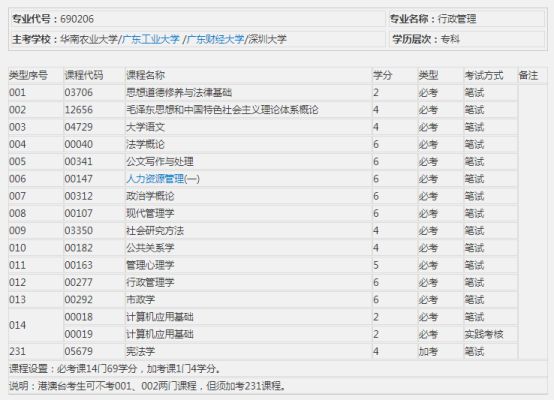
Task: Open the 人力资源管理 course link
Action: [155, 179]
